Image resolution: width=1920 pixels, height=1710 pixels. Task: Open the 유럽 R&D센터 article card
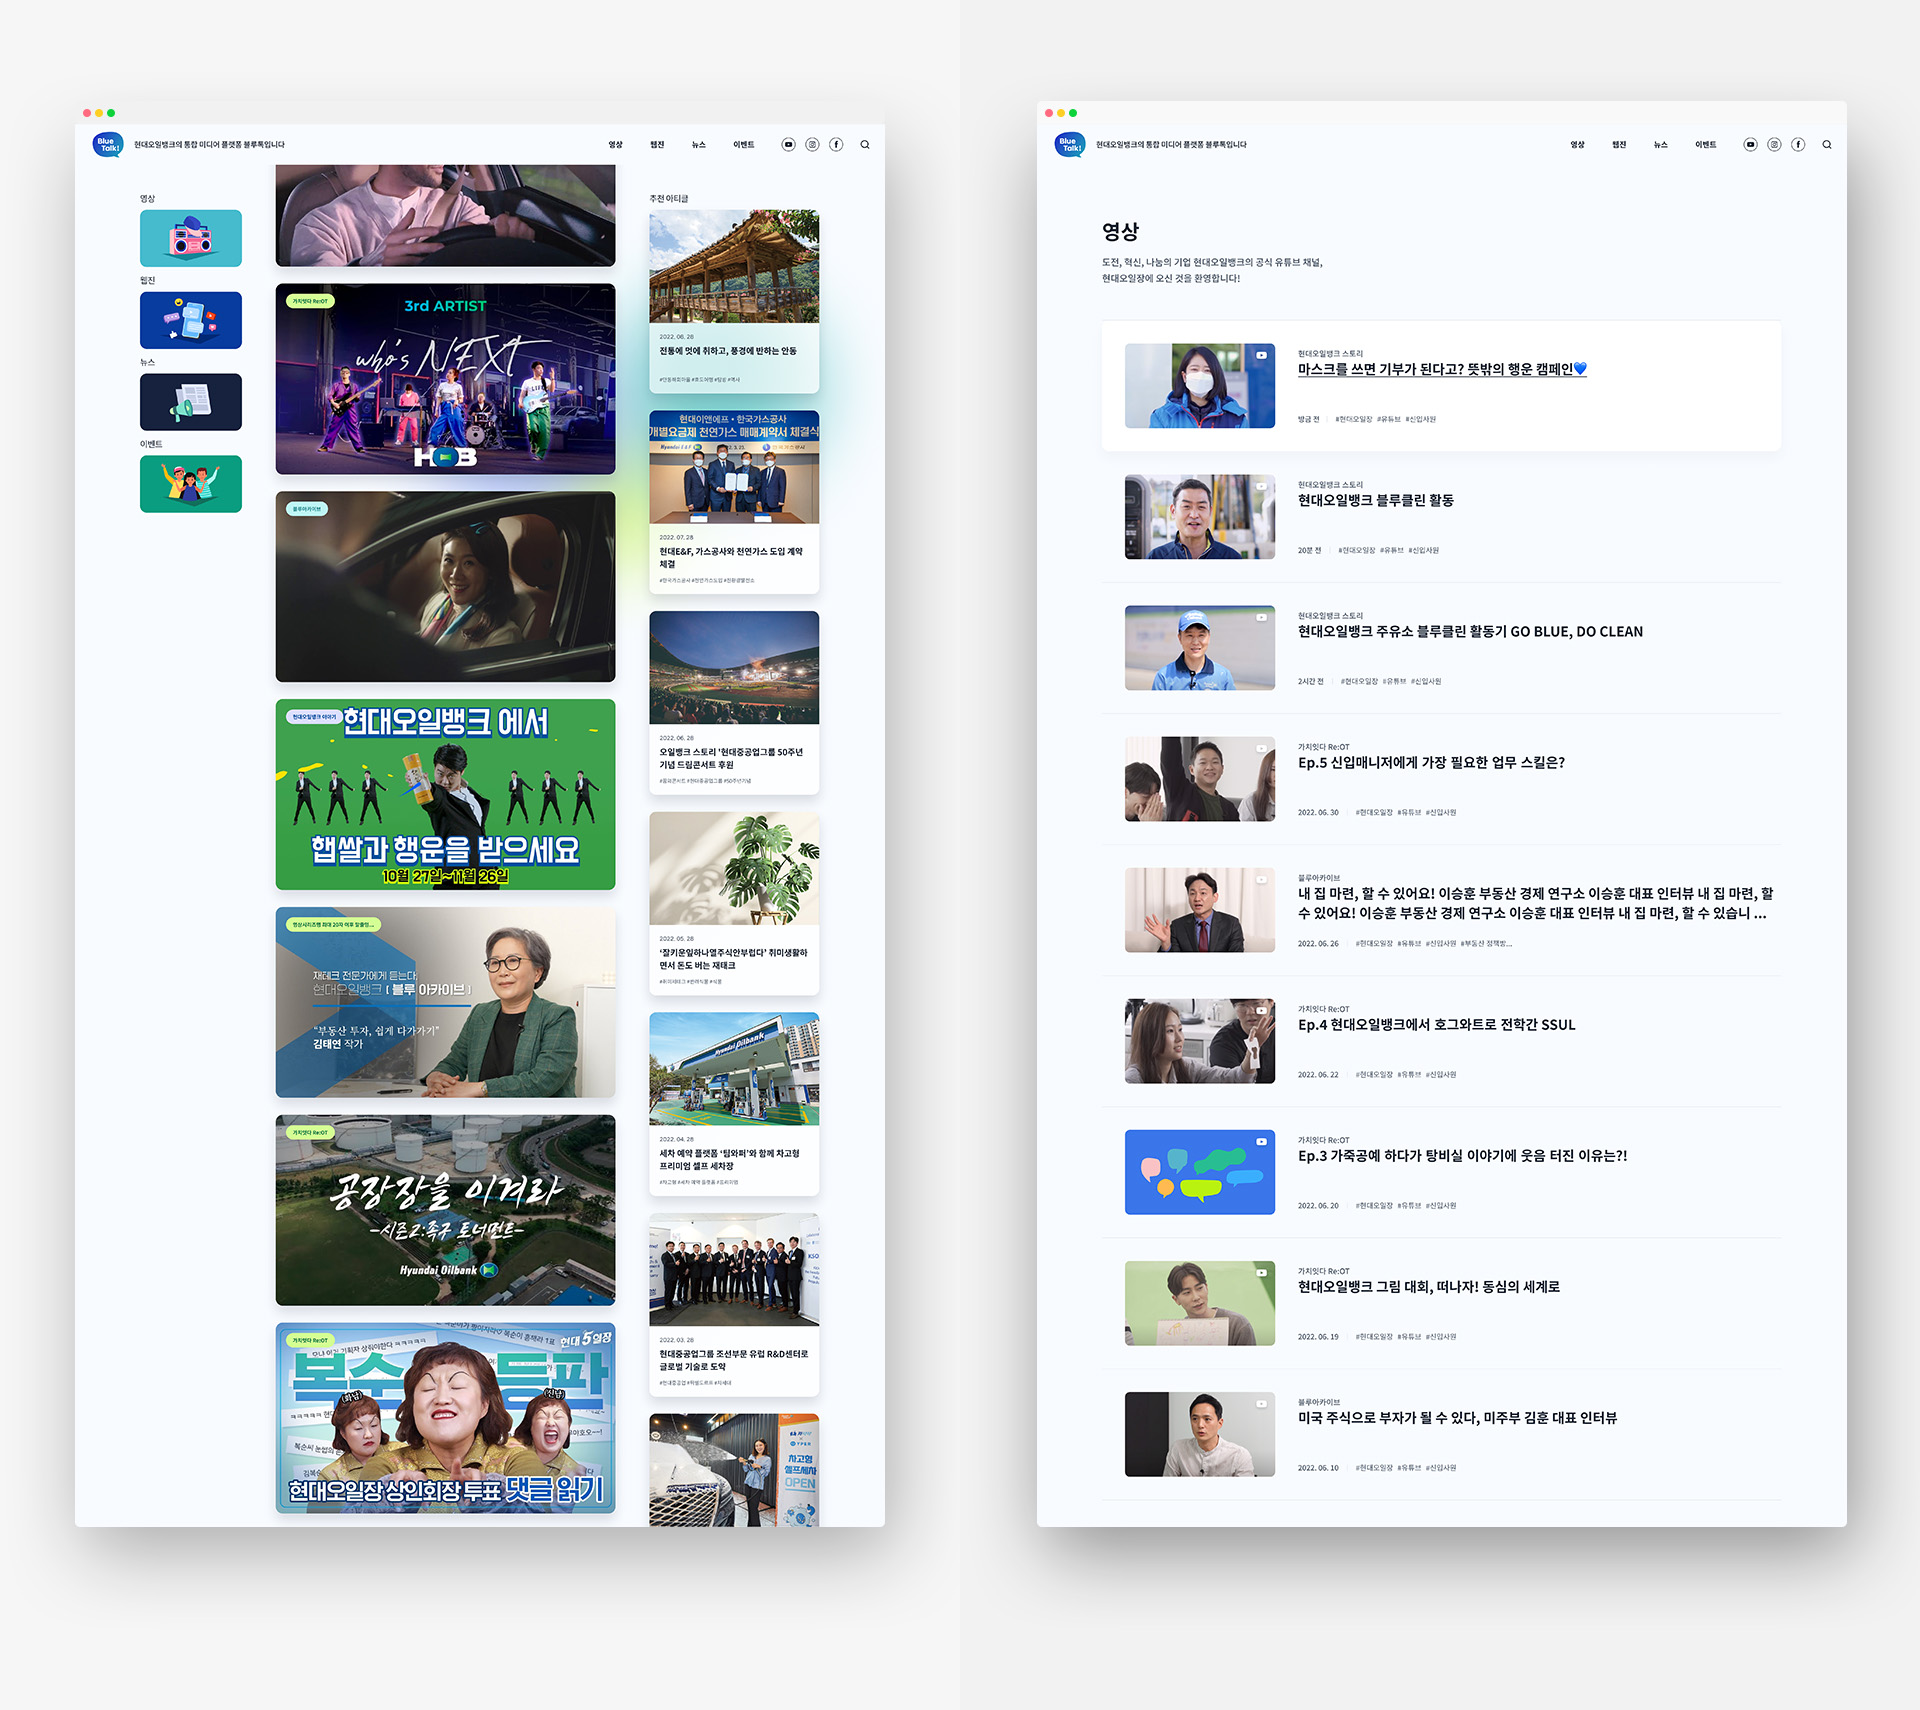click(734, 1306)
